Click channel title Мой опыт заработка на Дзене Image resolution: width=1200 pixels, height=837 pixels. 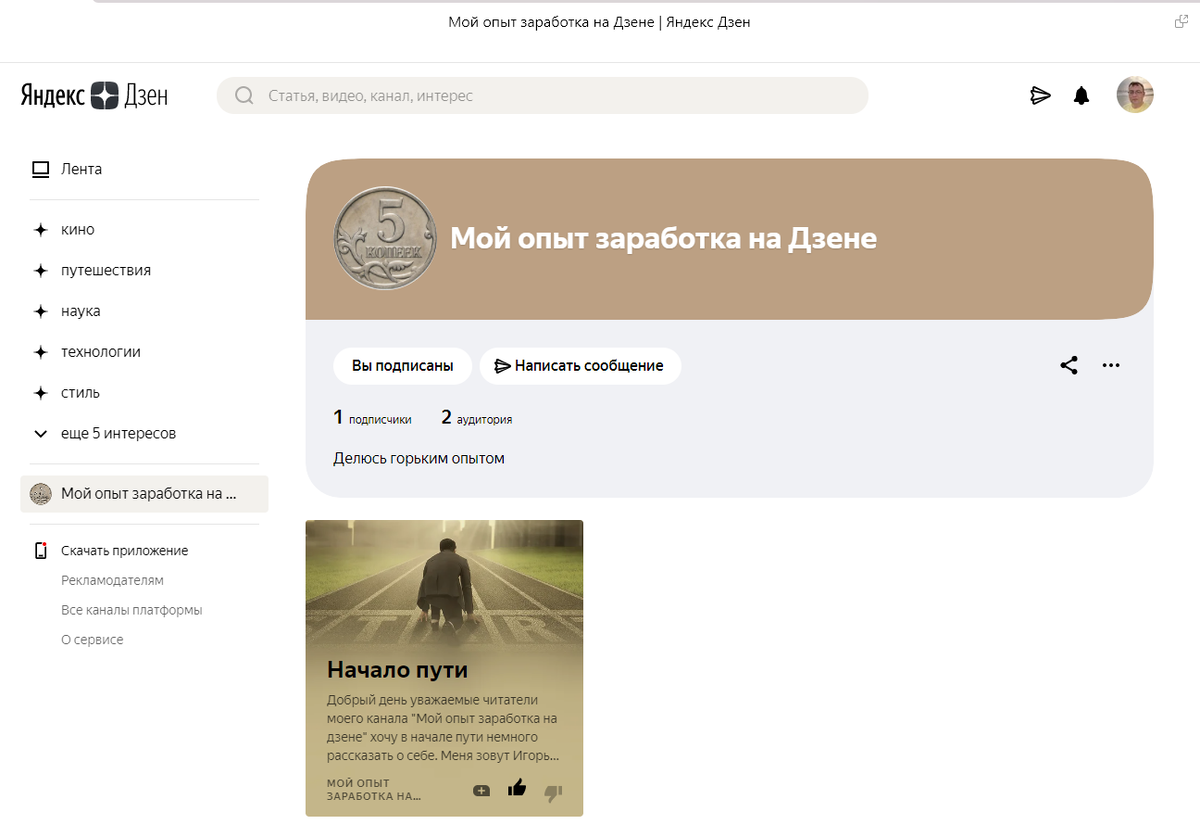point(663,238)
